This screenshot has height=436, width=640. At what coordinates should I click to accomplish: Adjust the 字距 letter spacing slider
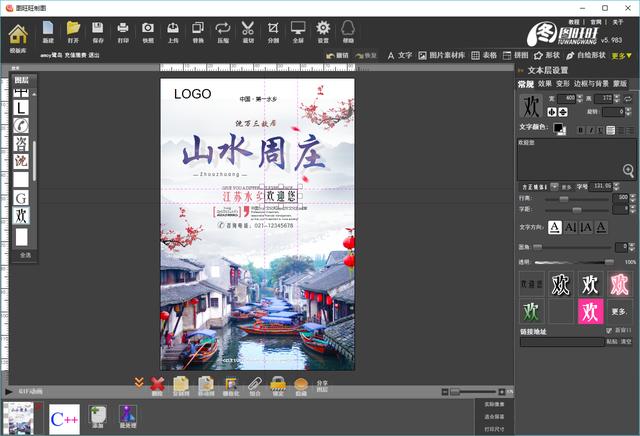point(578,210)
